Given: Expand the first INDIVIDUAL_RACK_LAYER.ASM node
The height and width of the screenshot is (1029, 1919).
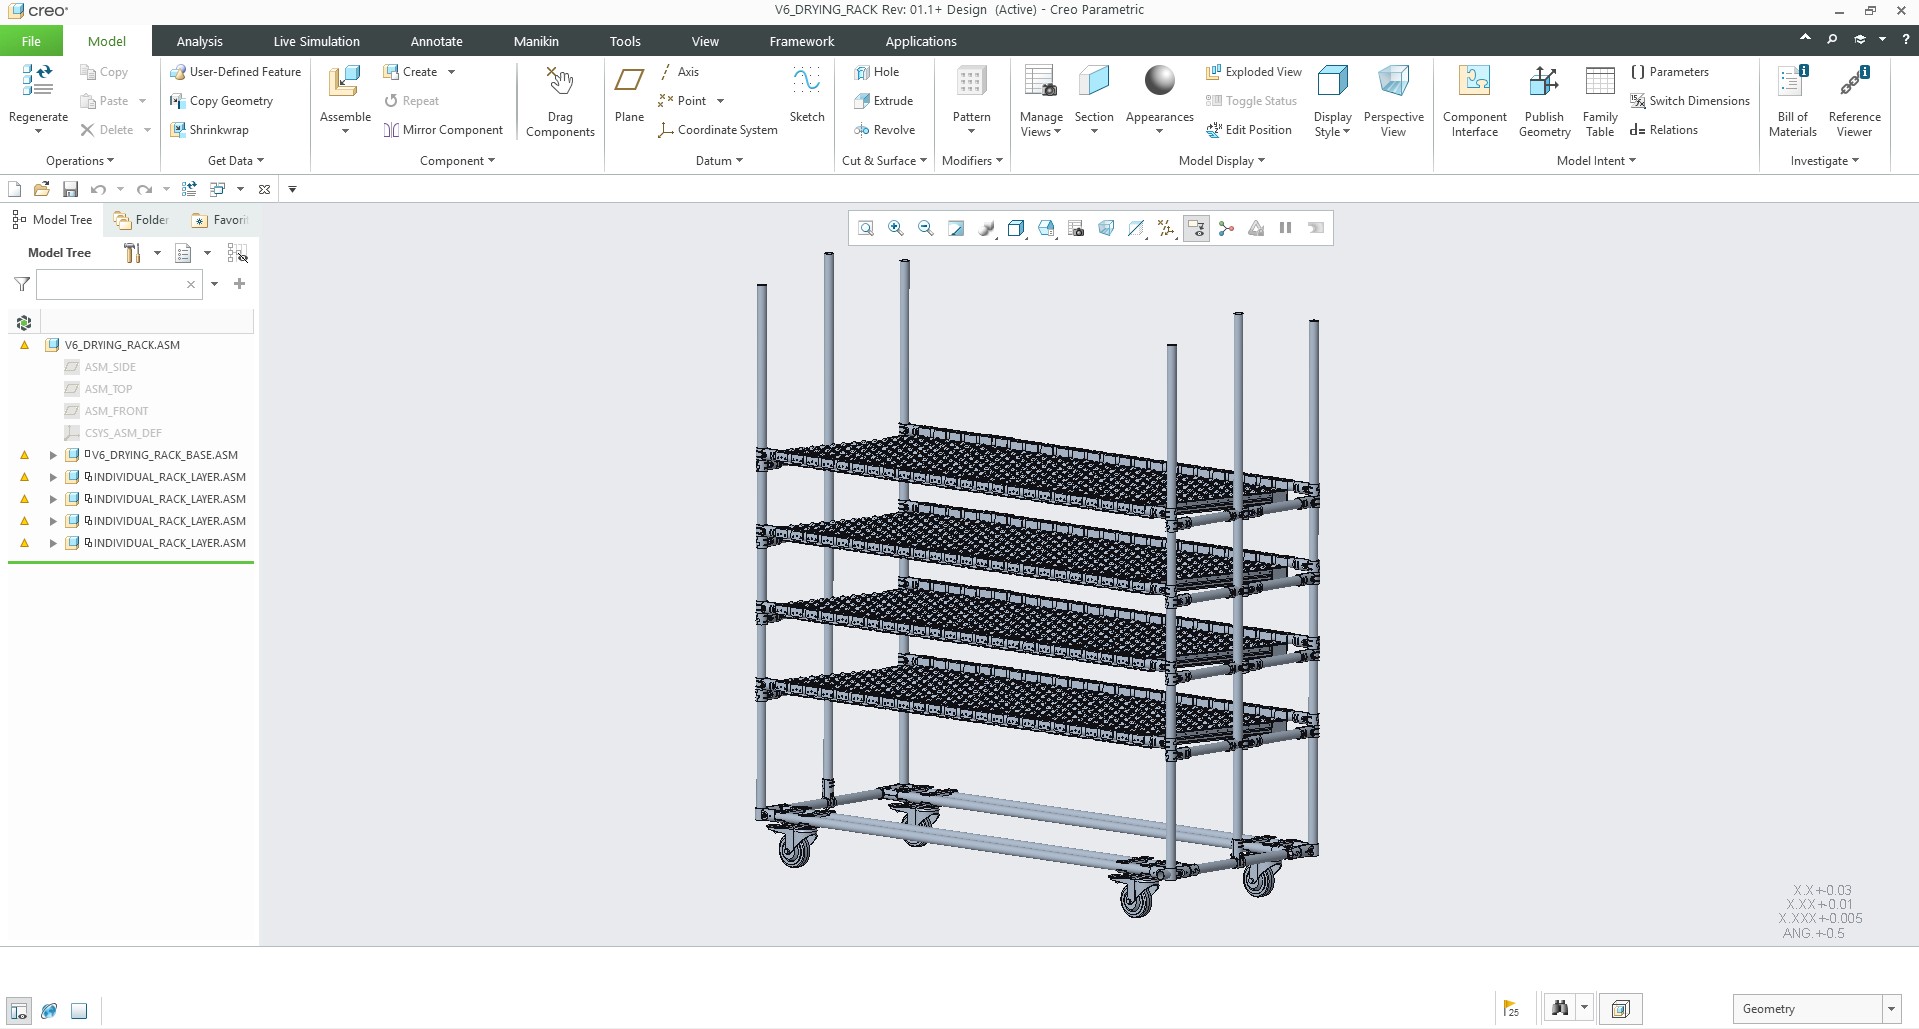Looking at the screenshot, I should click(x=53, y=477).
